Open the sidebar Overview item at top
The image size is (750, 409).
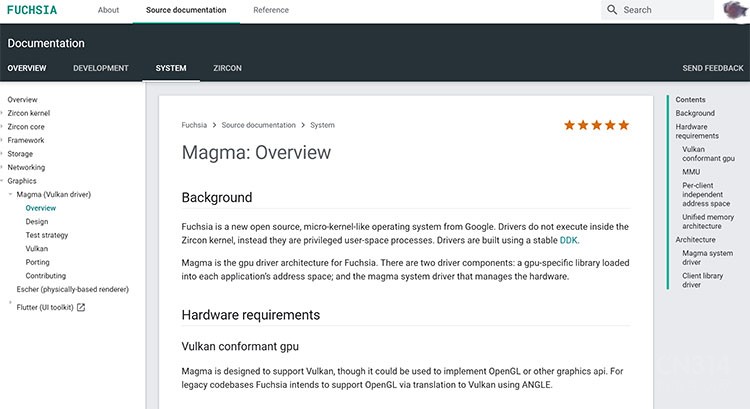tap(22, 99)
